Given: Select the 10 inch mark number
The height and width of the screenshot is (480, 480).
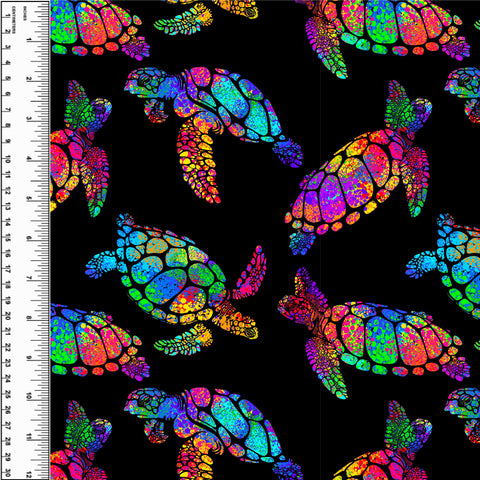Looking at the screenshot, I should tap(29, 396).
